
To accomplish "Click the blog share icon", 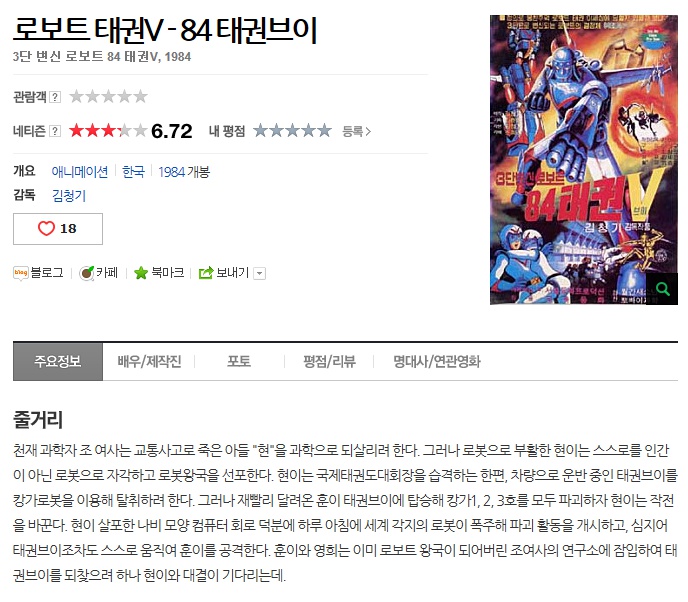I will coord(21,273).
